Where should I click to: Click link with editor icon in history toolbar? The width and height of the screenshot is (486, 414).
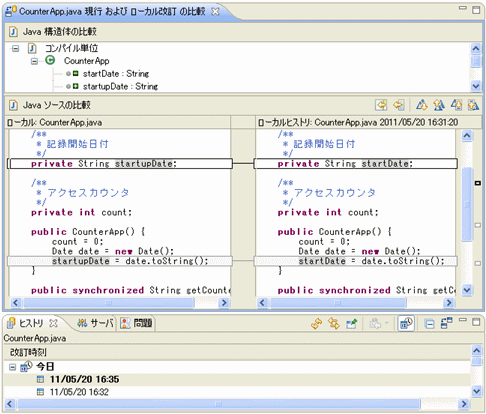[x=334, y=323]
